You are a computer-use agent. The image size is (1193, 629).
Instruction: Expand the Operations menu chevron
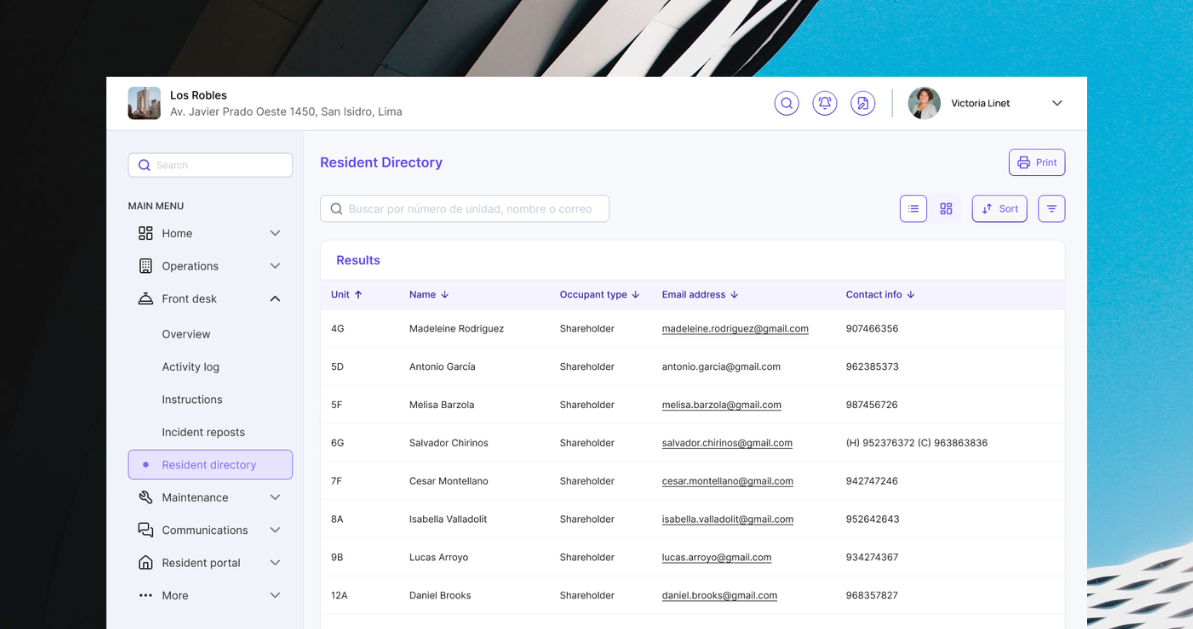tap(275, 266)
